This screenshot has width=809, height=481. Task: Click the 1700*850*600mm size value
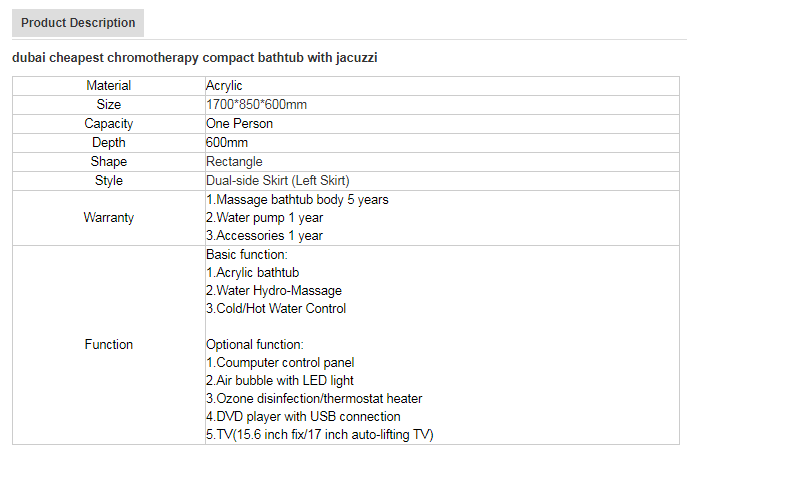tap(256, 105)
